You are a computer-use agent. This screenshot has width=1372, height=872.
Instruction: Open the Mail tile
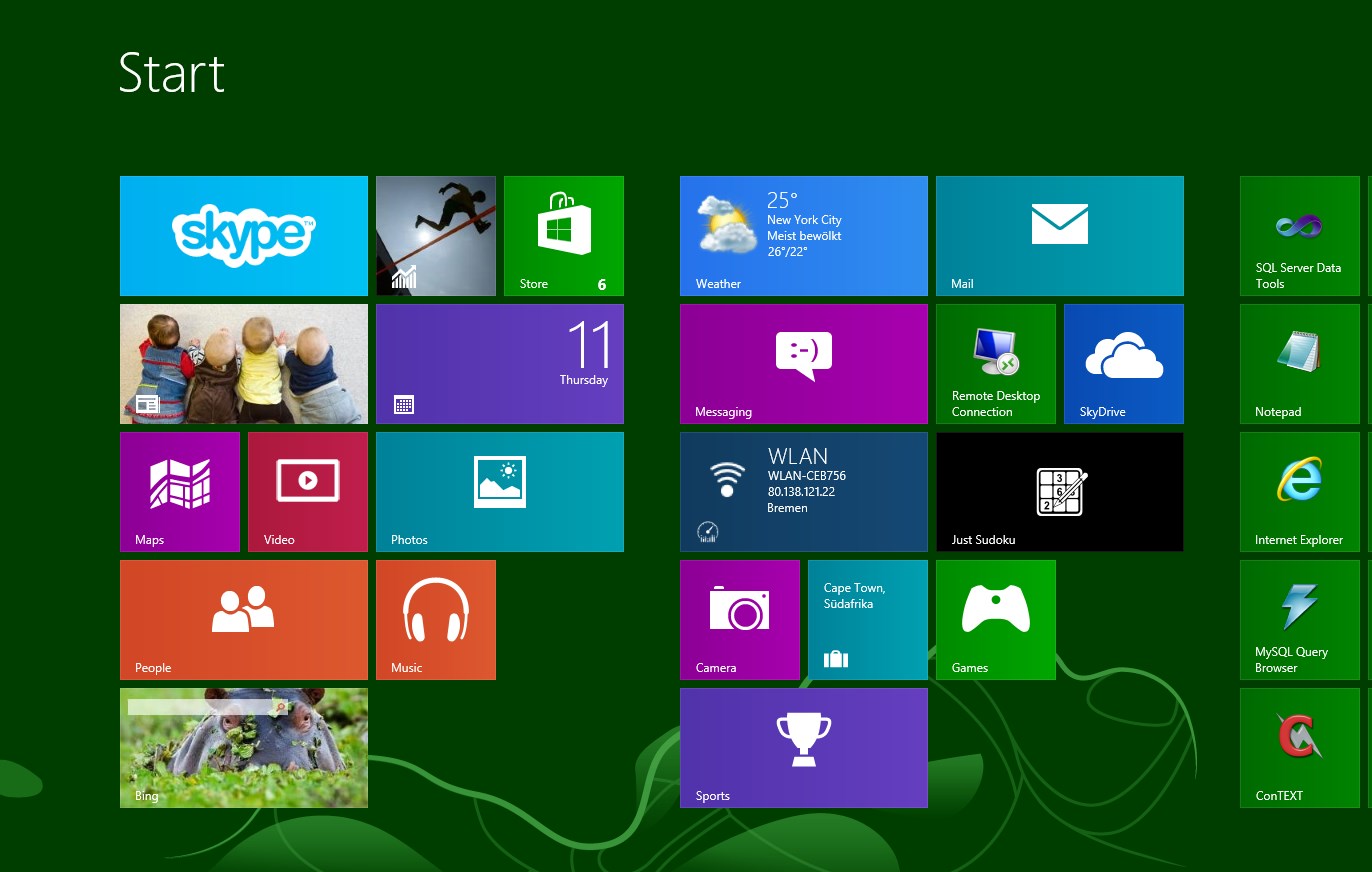(1059, 236)
